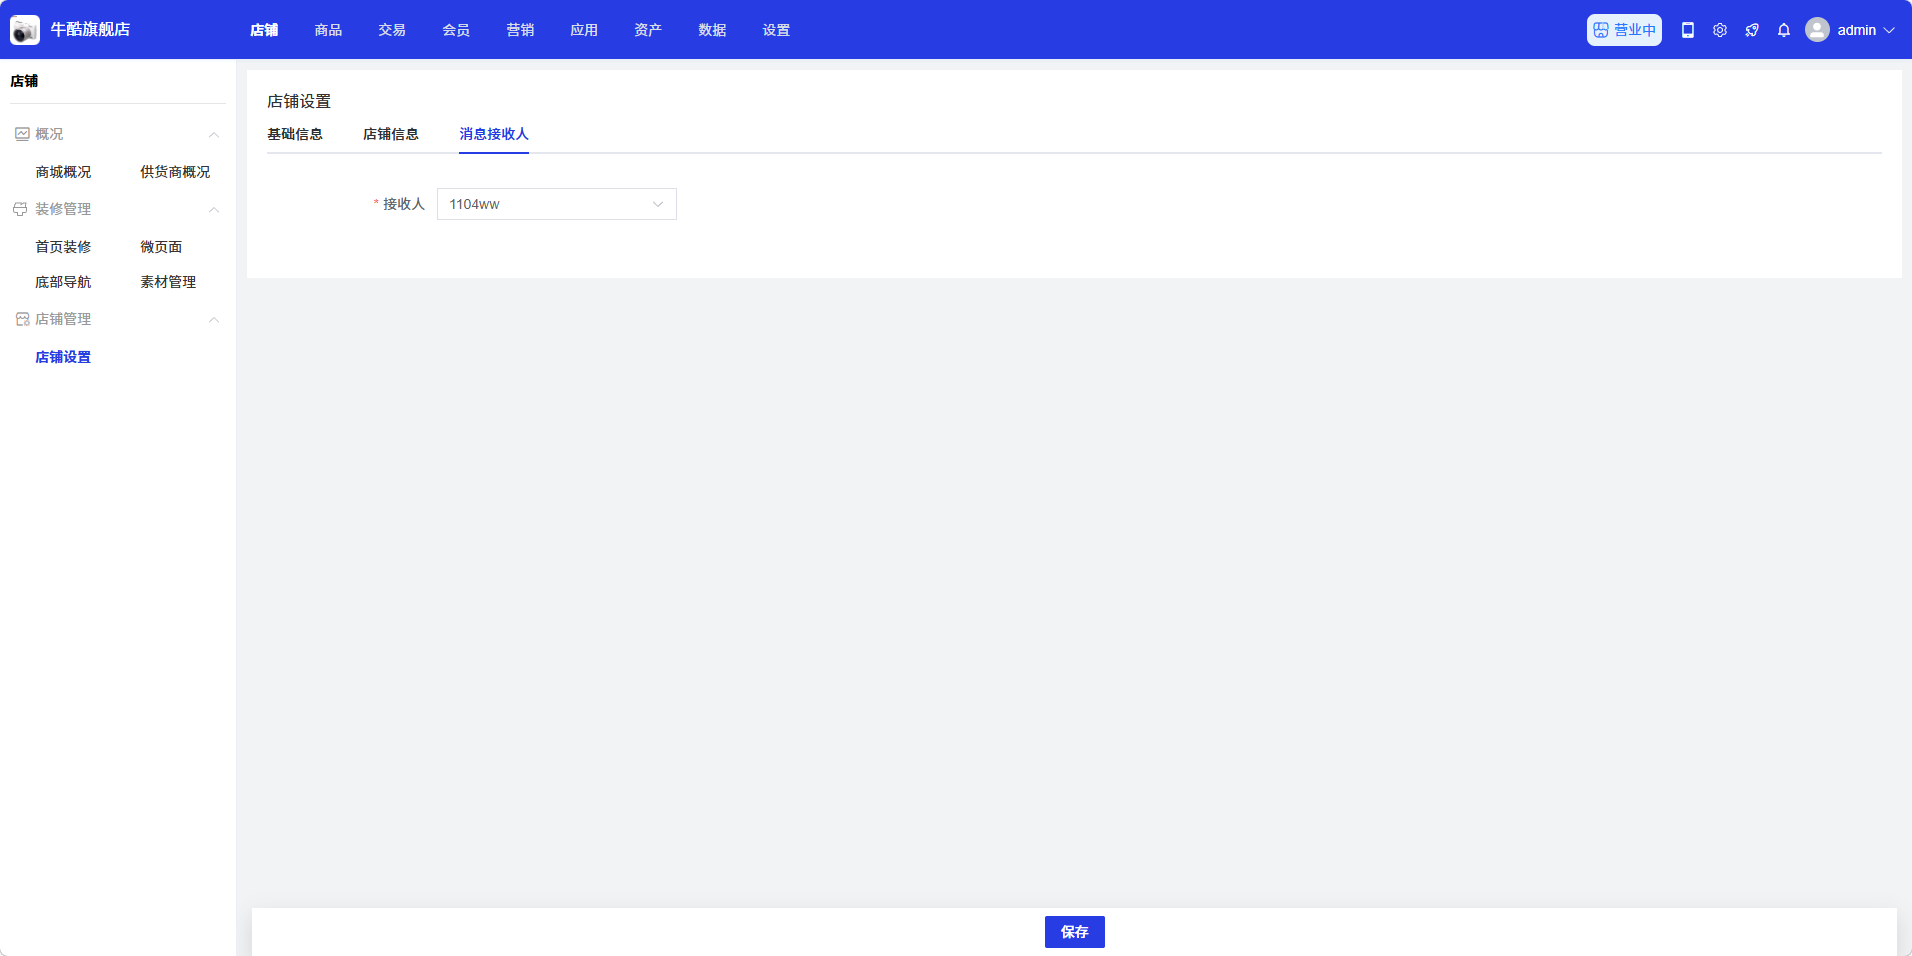
Task: Open the 商品 top menu
Action: point(328,30)
